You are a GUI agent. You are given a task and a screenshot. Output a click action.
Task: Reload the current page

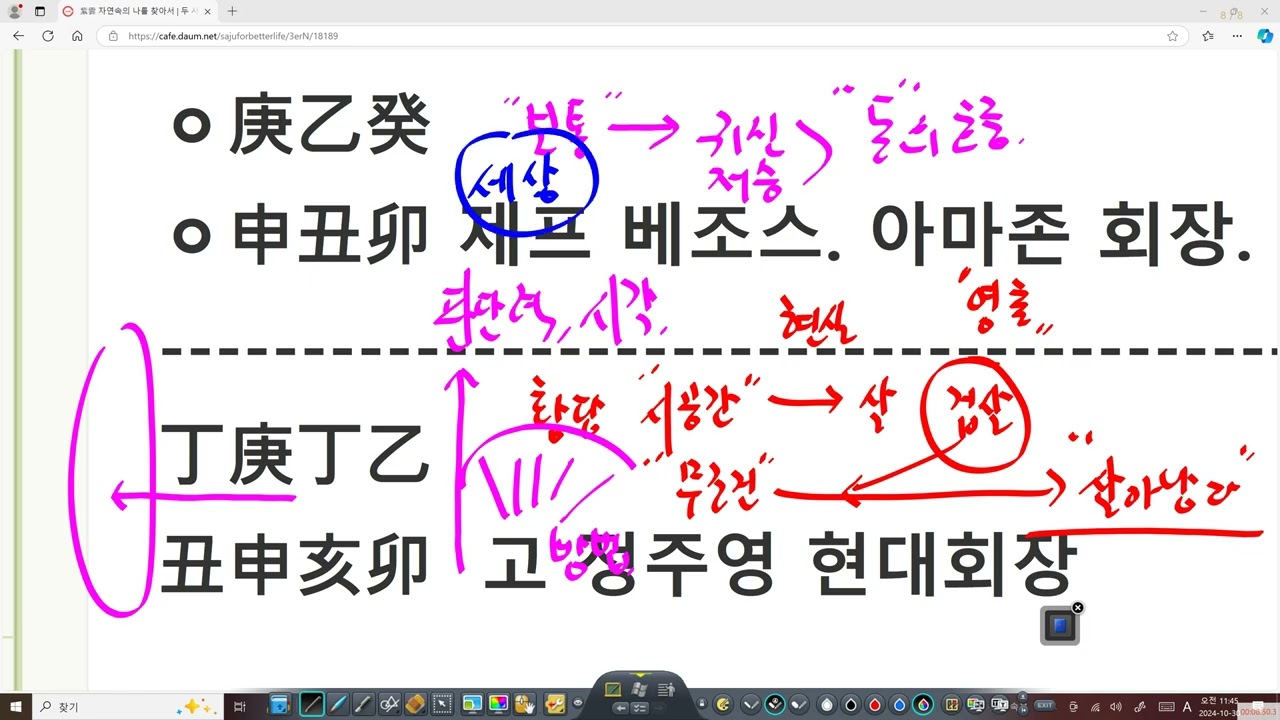[48, 35]
